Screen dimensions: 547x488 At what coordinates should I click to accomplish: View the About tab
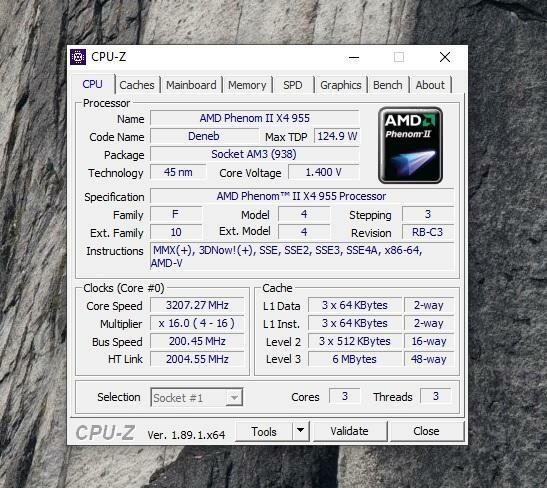coord(430,85)
